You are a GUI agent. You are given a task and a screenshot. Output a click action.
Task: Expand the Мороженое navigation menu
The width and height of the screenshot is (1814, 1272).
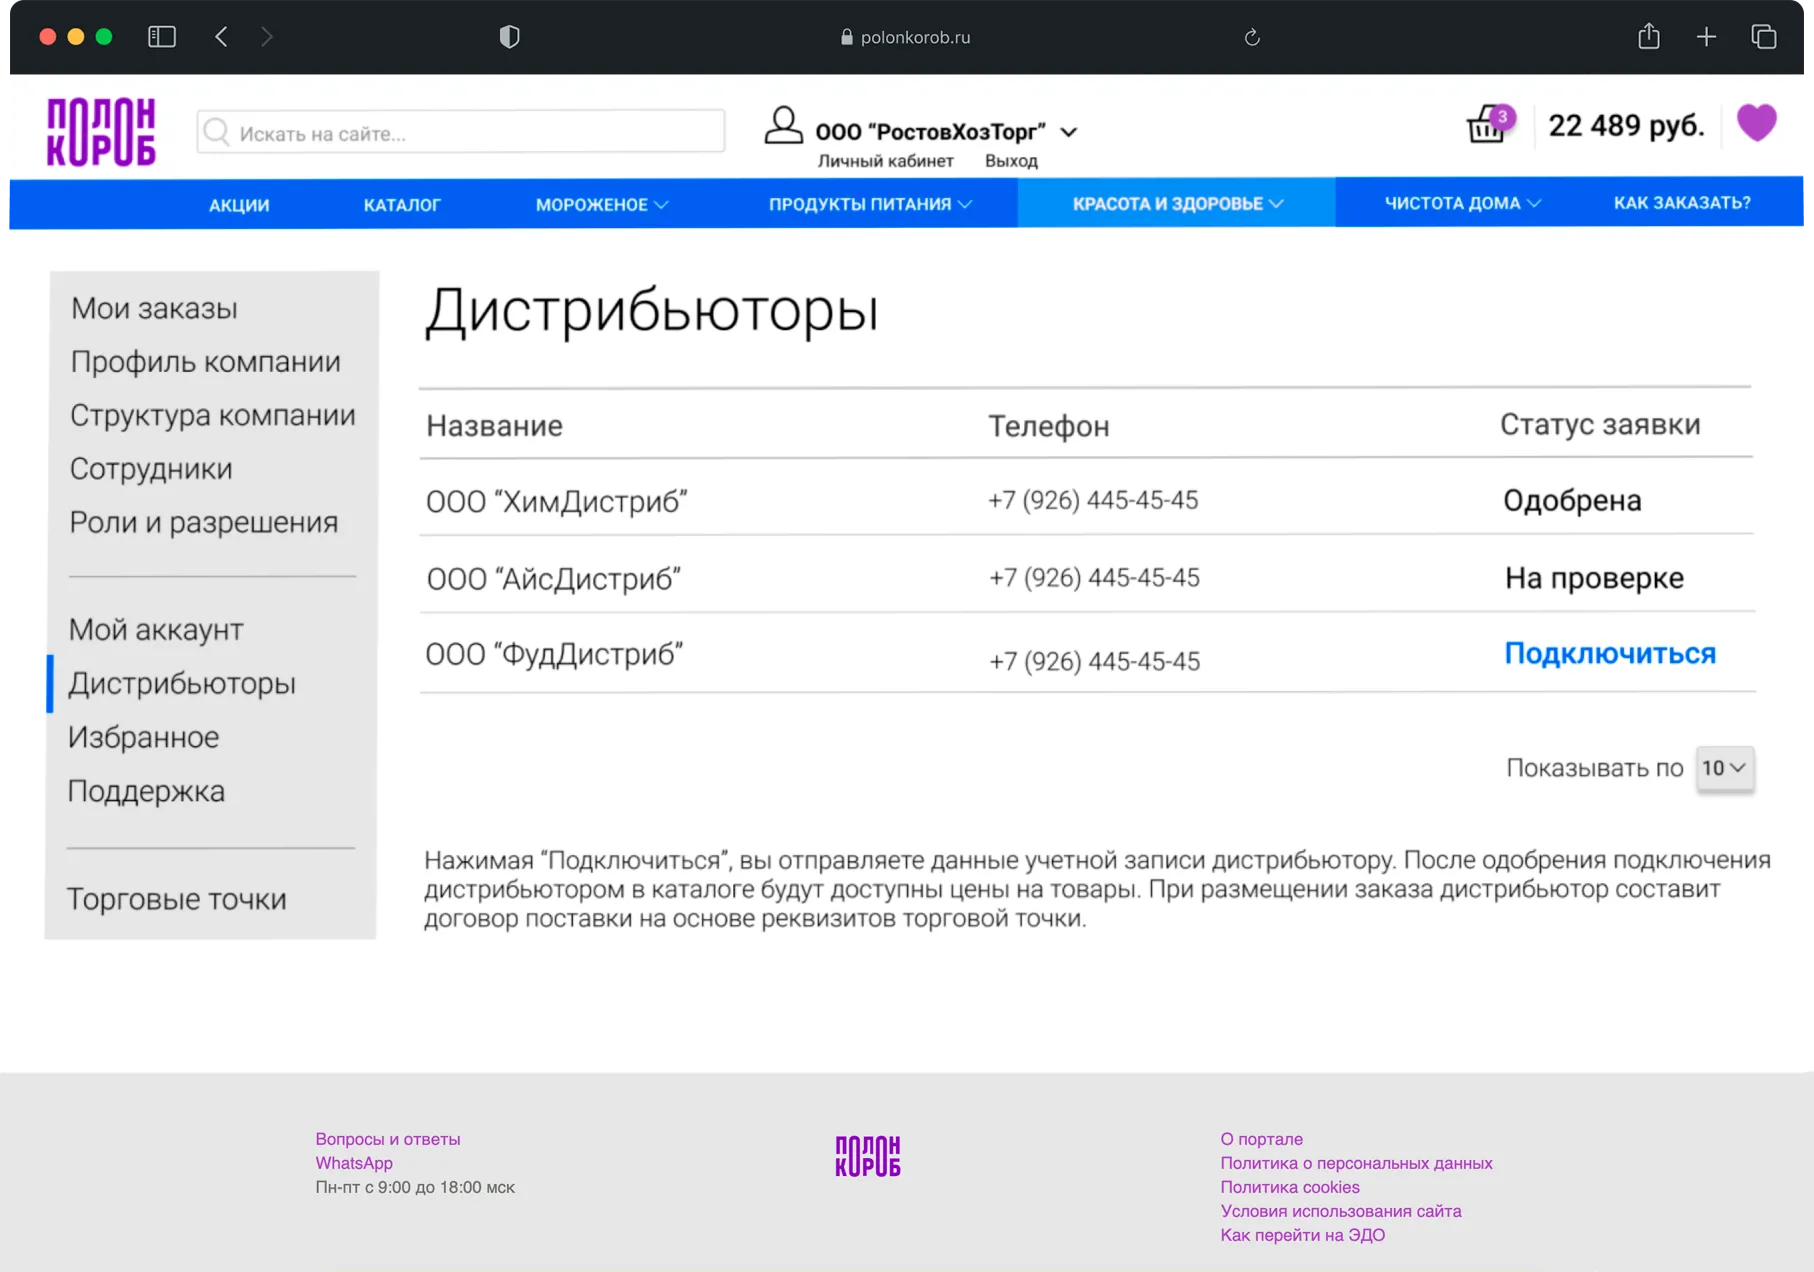601,204
